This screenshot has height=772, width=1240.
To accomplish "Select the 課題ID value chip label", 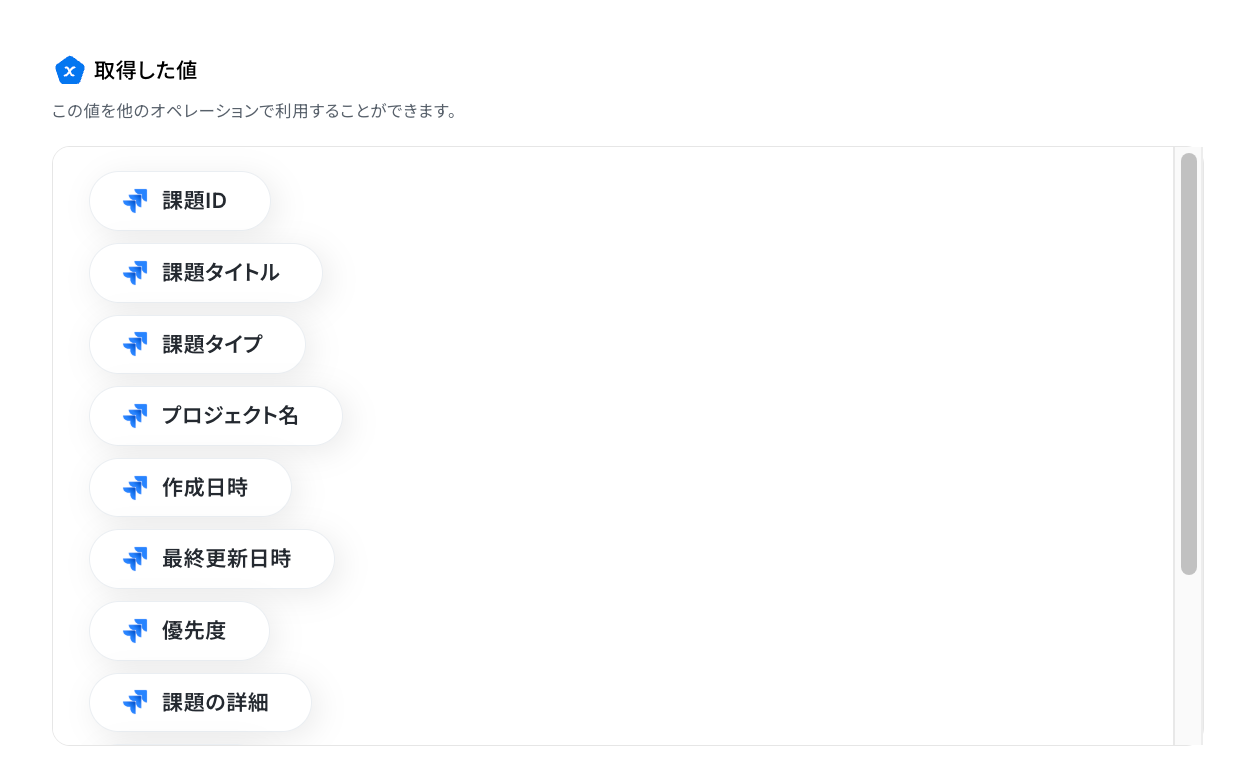I will tap(195, 201).
